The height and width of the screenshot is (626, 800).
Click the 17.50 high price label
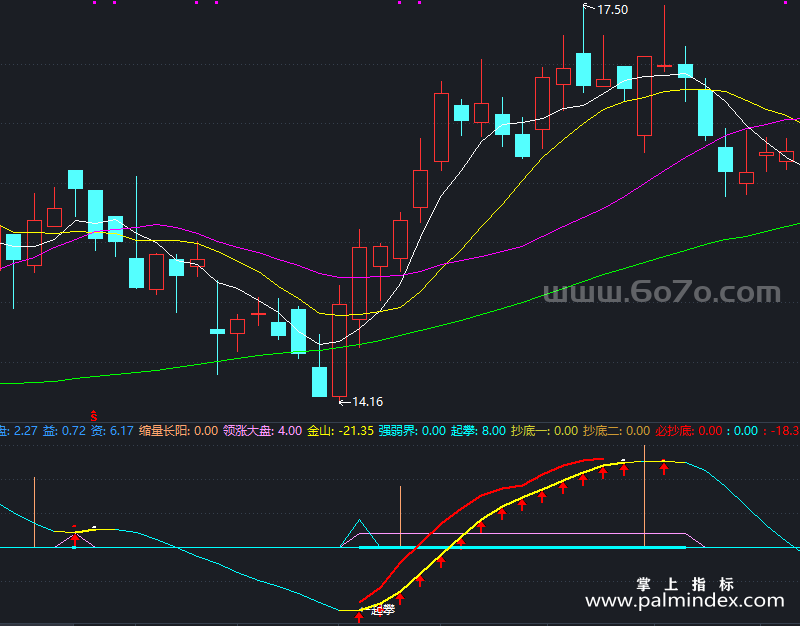(x=612, y=10)
